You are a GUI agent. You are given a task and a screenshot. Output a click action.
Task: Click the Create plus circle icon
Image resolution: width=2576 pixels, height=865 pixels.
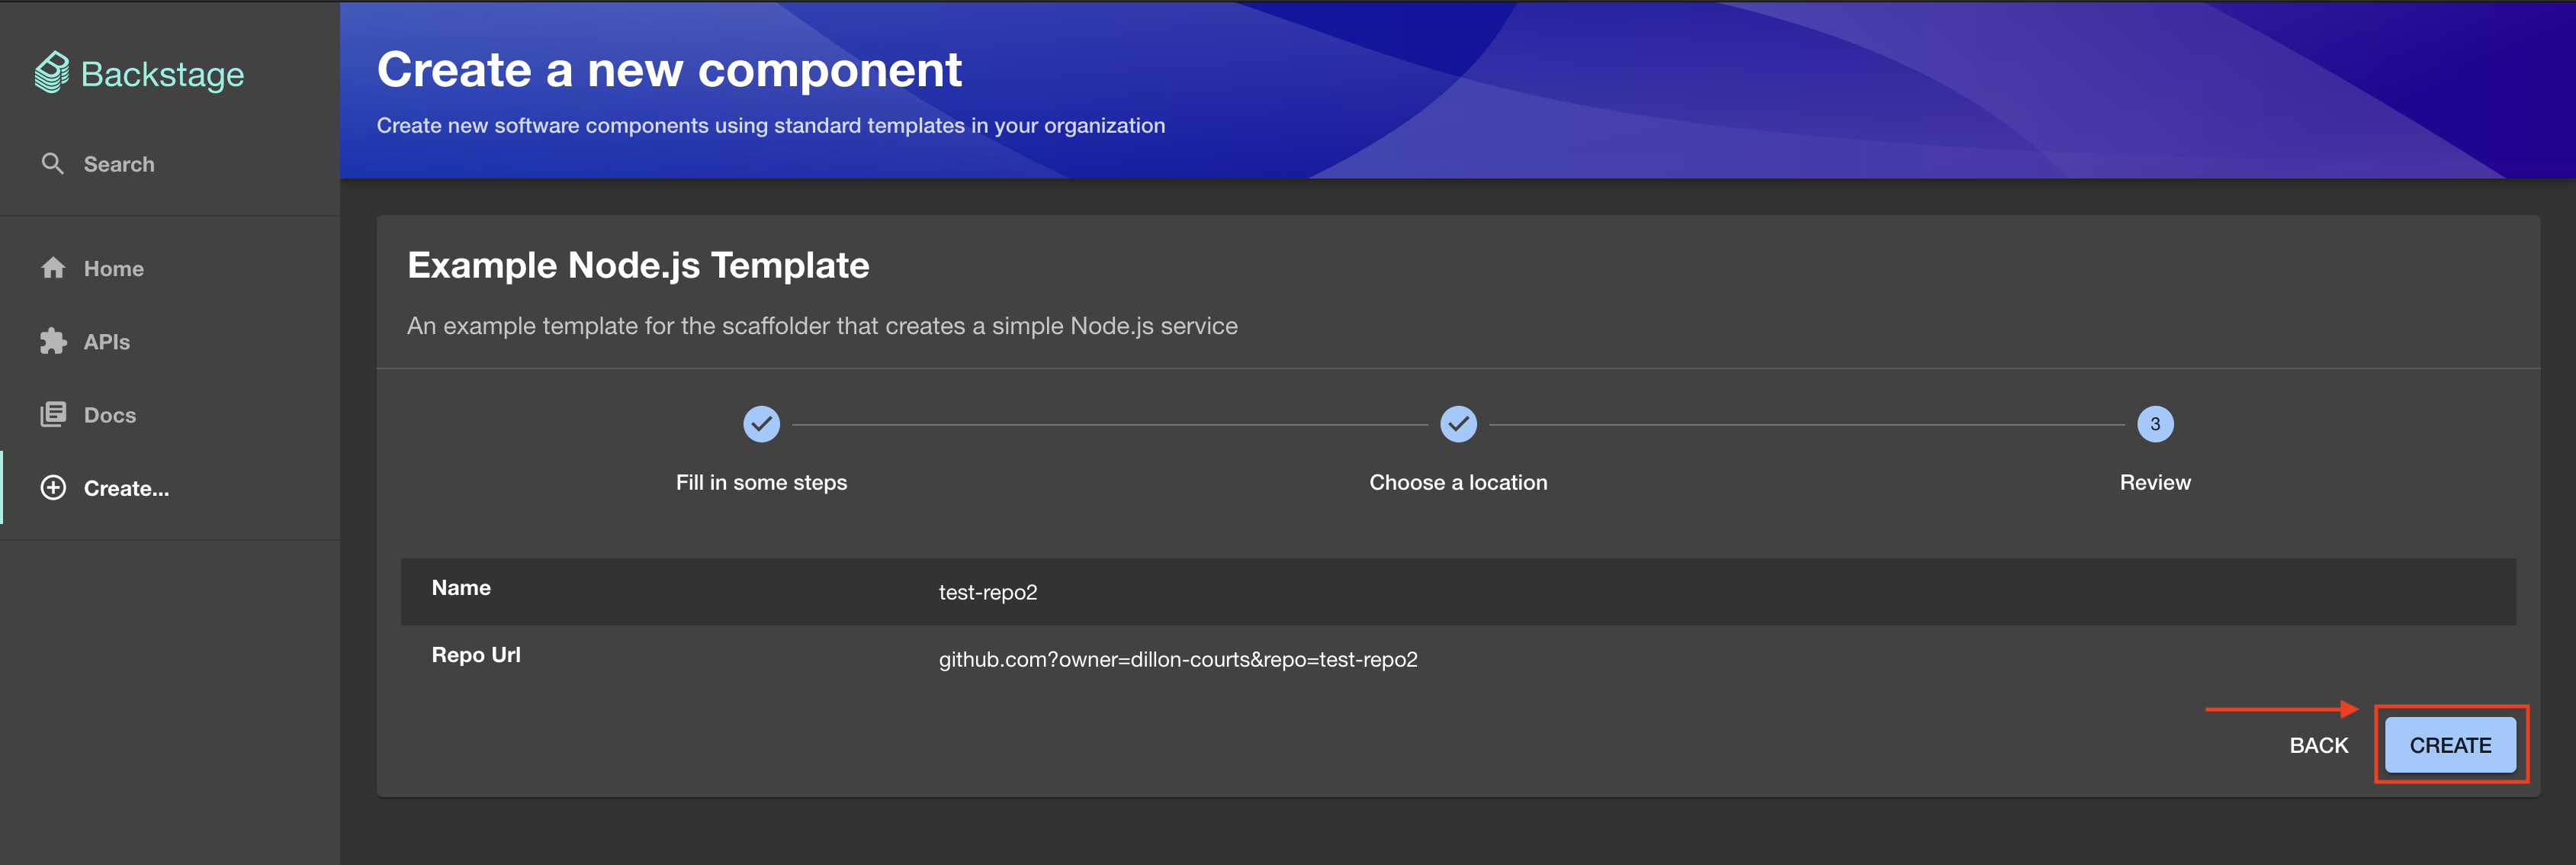pos(53,488)
